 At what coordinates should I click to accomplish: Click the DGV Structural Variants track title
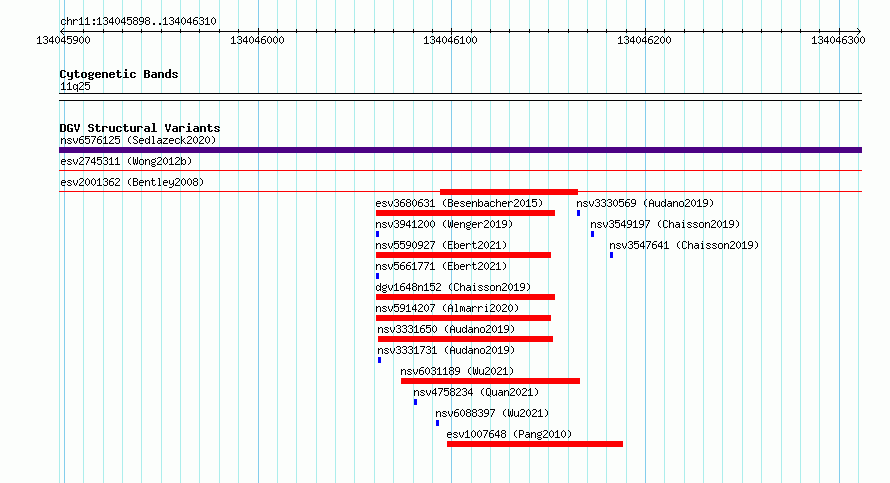[140, 128]
